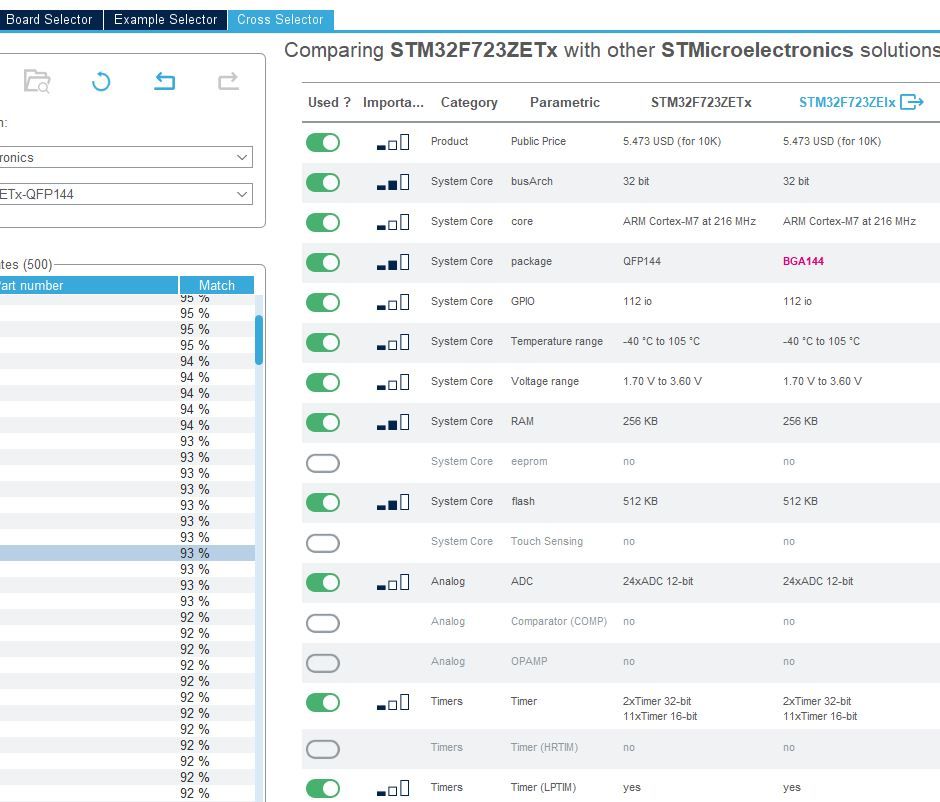Click the Importa... column header
The image size is (940, 802).
pos(393,102)
